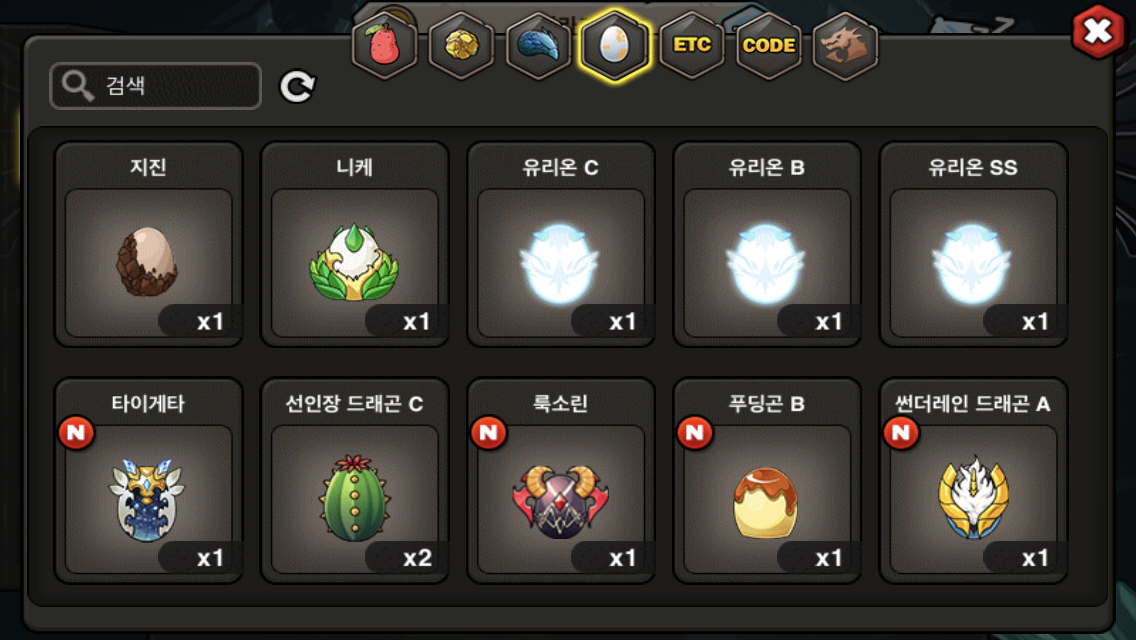Select the 지진 cracked rock egg

(x=149, y=244)
